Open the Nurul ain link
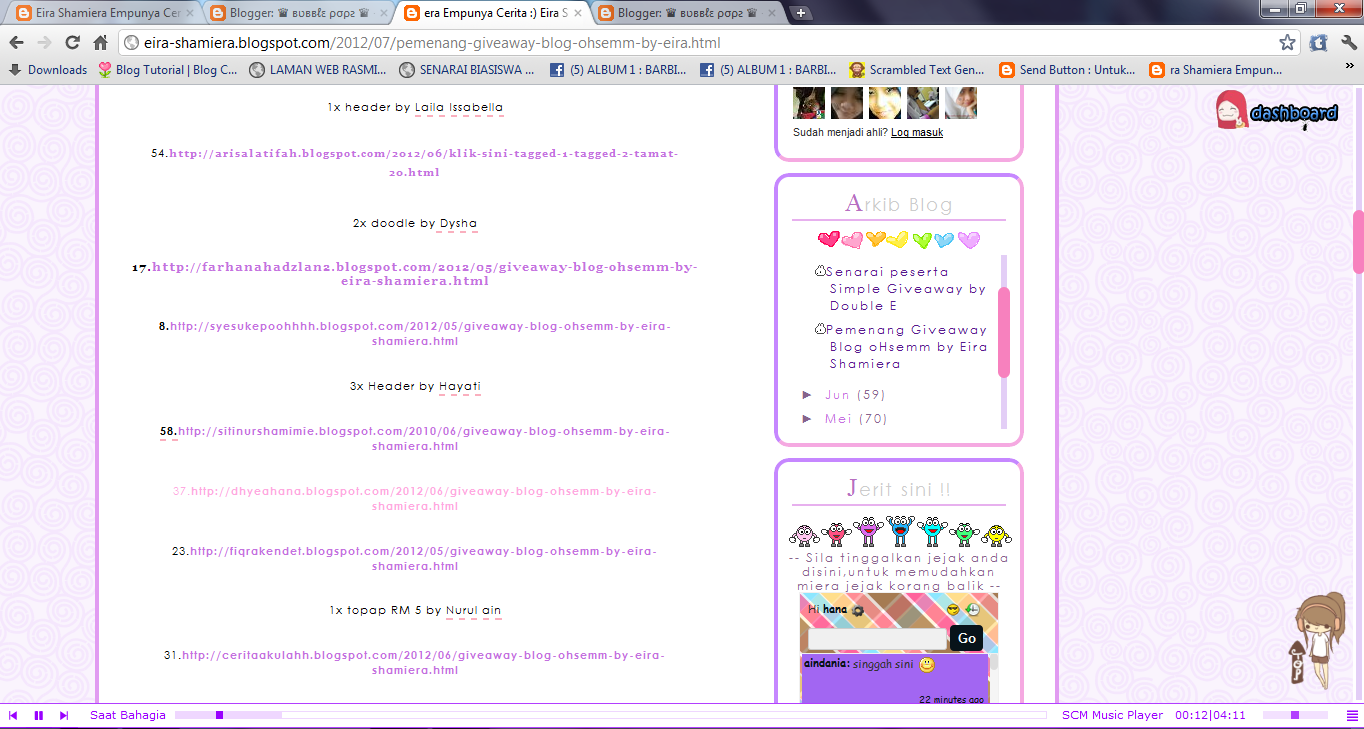 (473, 610)
